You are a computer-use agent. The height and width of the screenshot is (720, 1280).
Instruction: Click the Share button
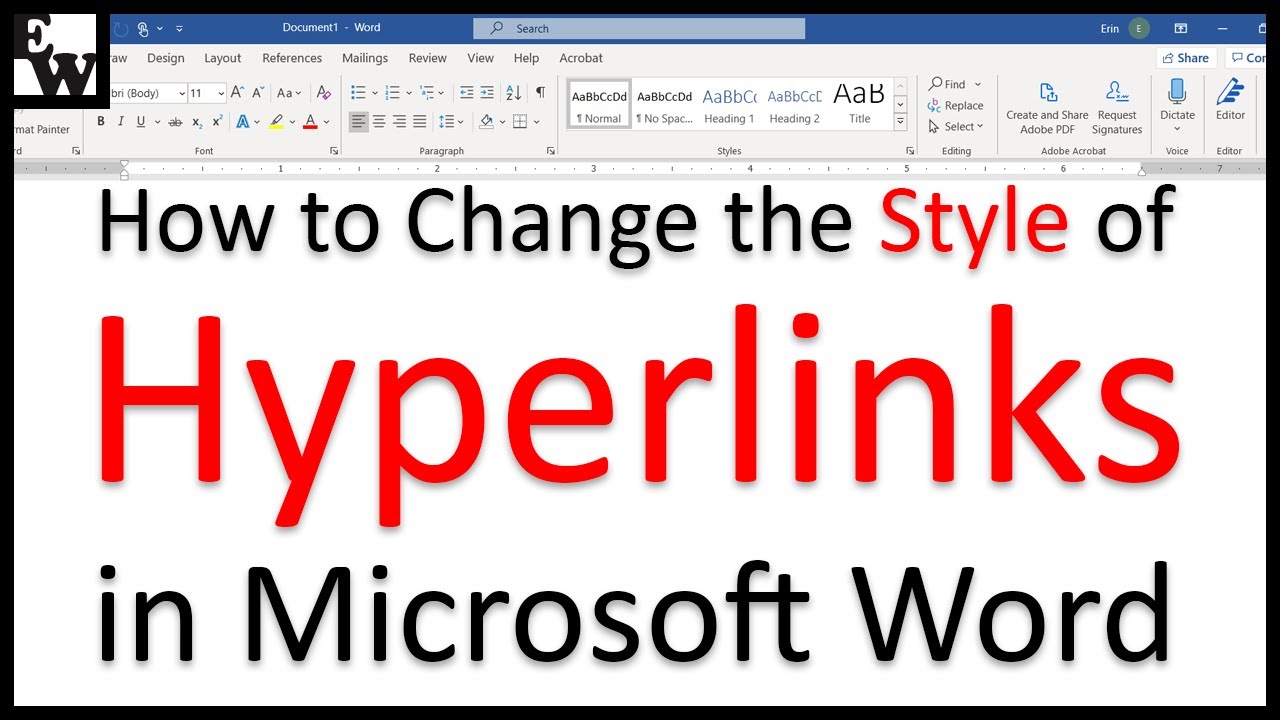(1186, 58)
